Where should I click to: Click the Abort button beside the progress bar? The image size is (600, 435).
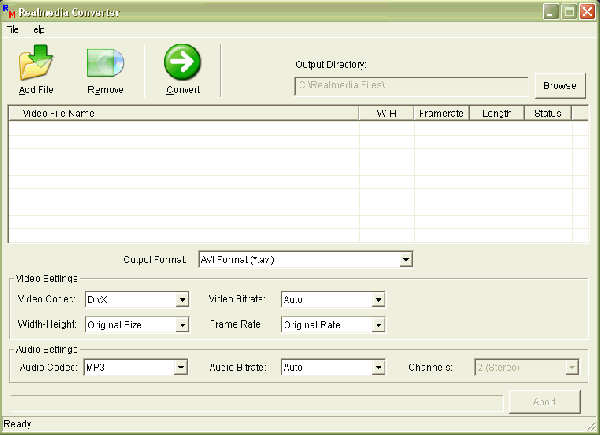[x=545, y=402]
